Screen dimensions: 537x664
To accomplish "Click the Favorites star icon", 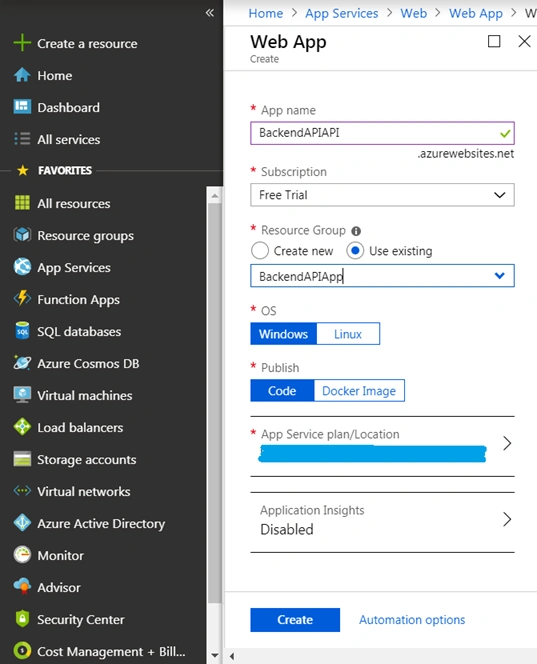I will point(22,170).
